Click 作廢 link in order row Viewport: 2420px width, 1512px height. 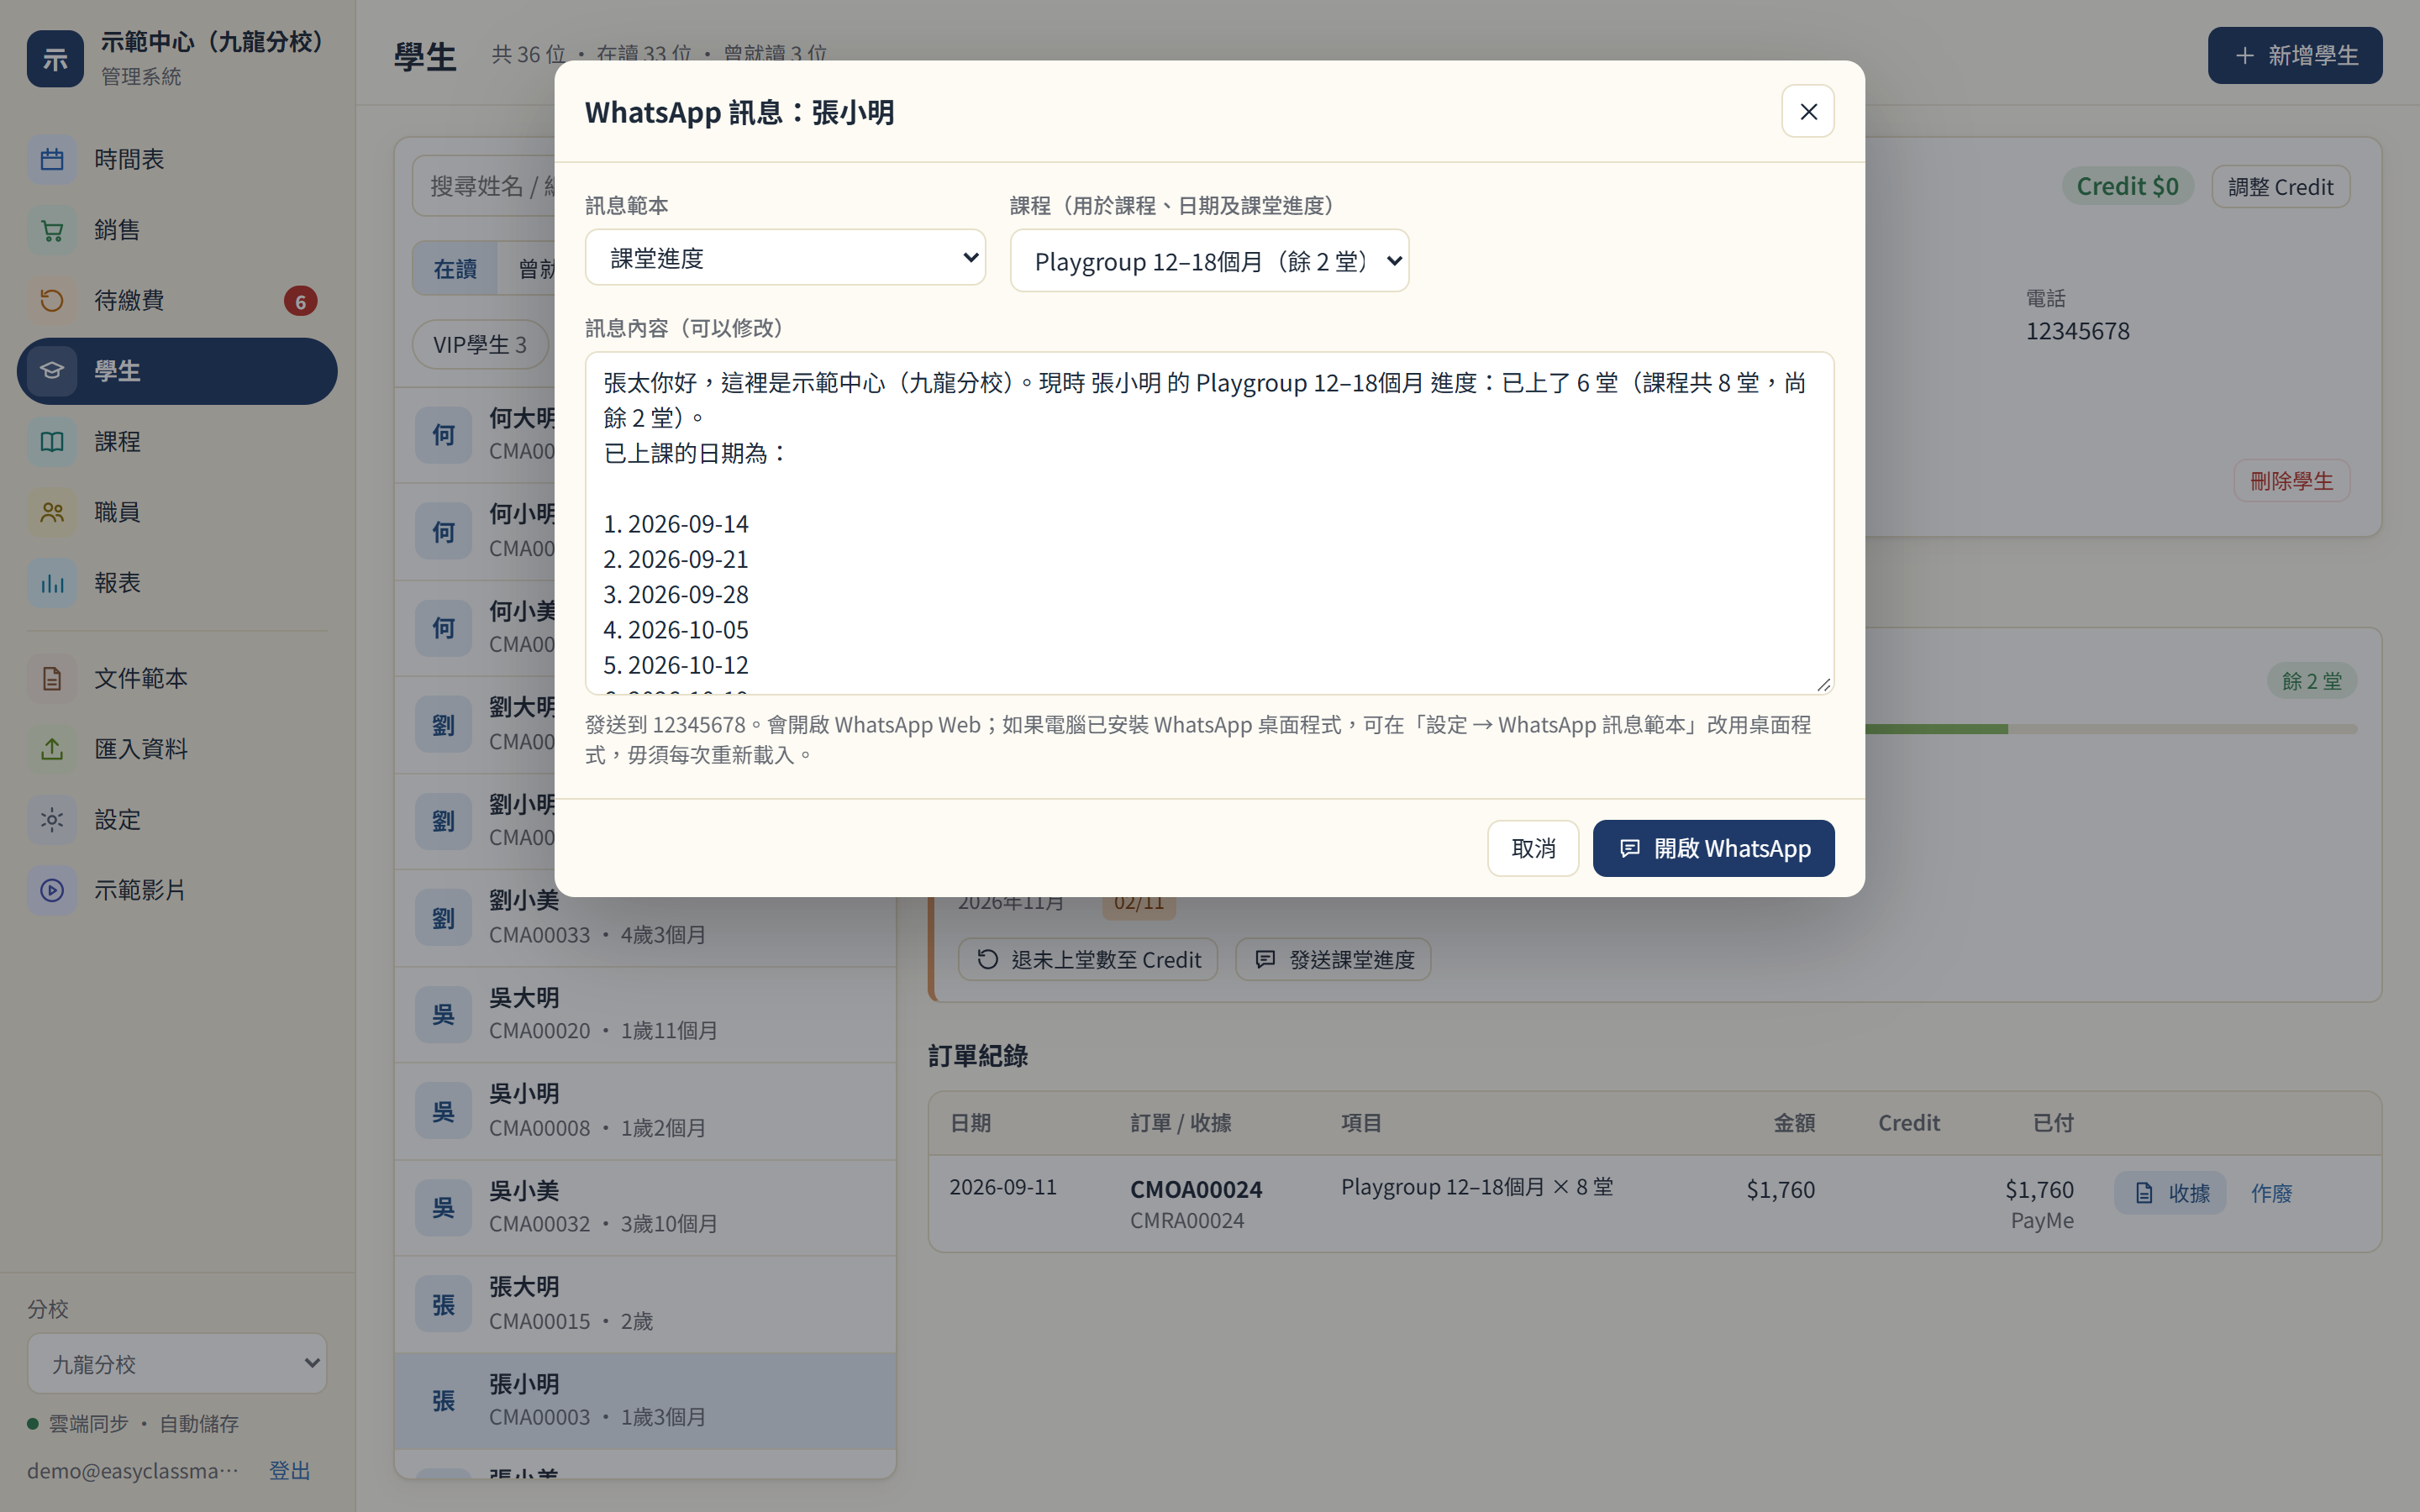tap(2271, 1193)
